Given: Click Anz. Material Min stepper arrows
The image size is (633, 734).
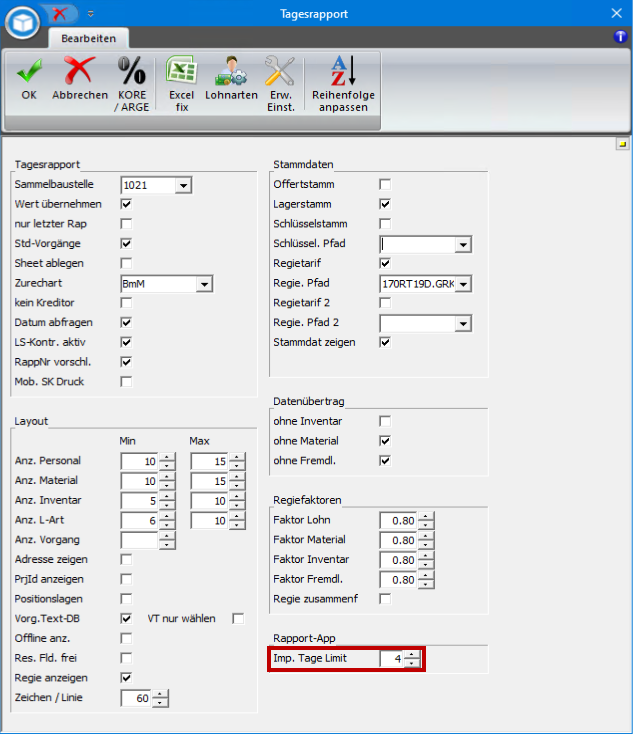Looking at the screenshot, I should [167, 481].
